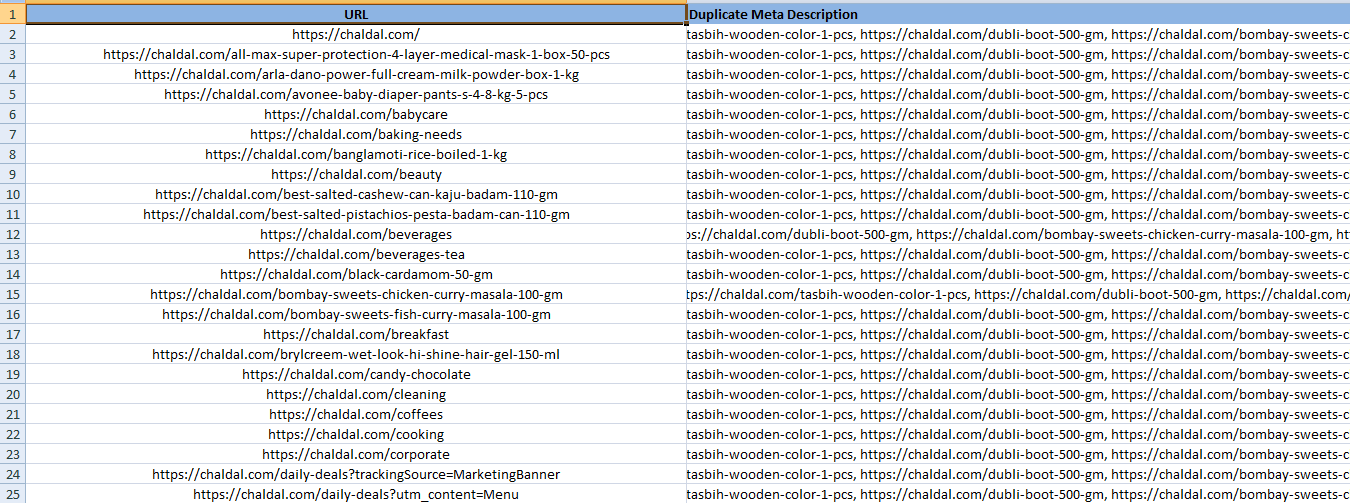The height and width of the screenshot is (503, 1350).
Task: Select the arla-dano-power milk powder URL cell
Action: [356, 74]
